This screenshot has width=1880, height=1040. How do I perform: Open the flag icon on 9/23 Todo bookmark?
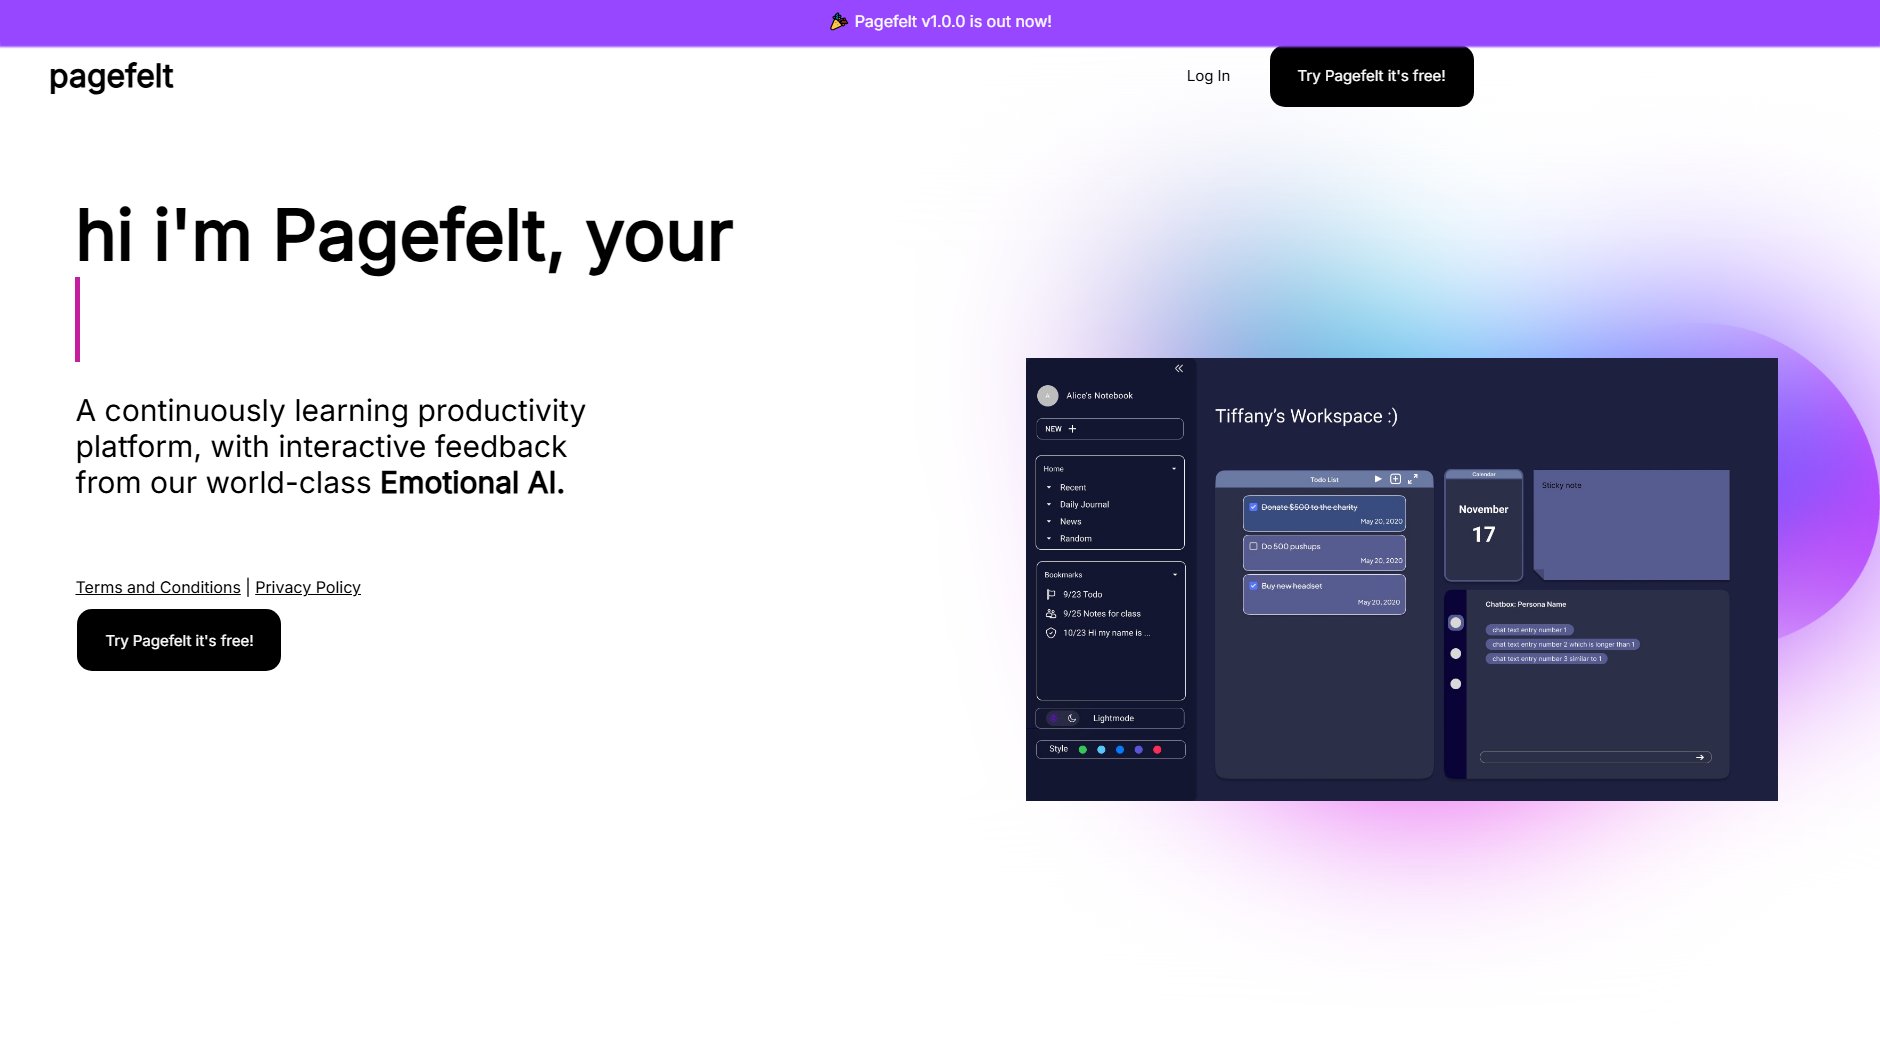[1051, 592]
